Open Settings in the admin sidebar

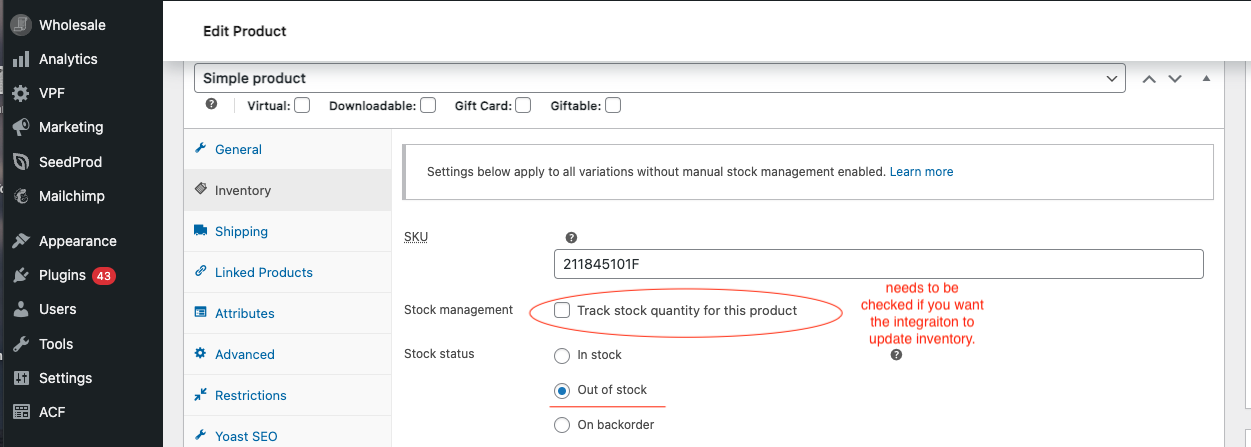(x=65, y=378)
